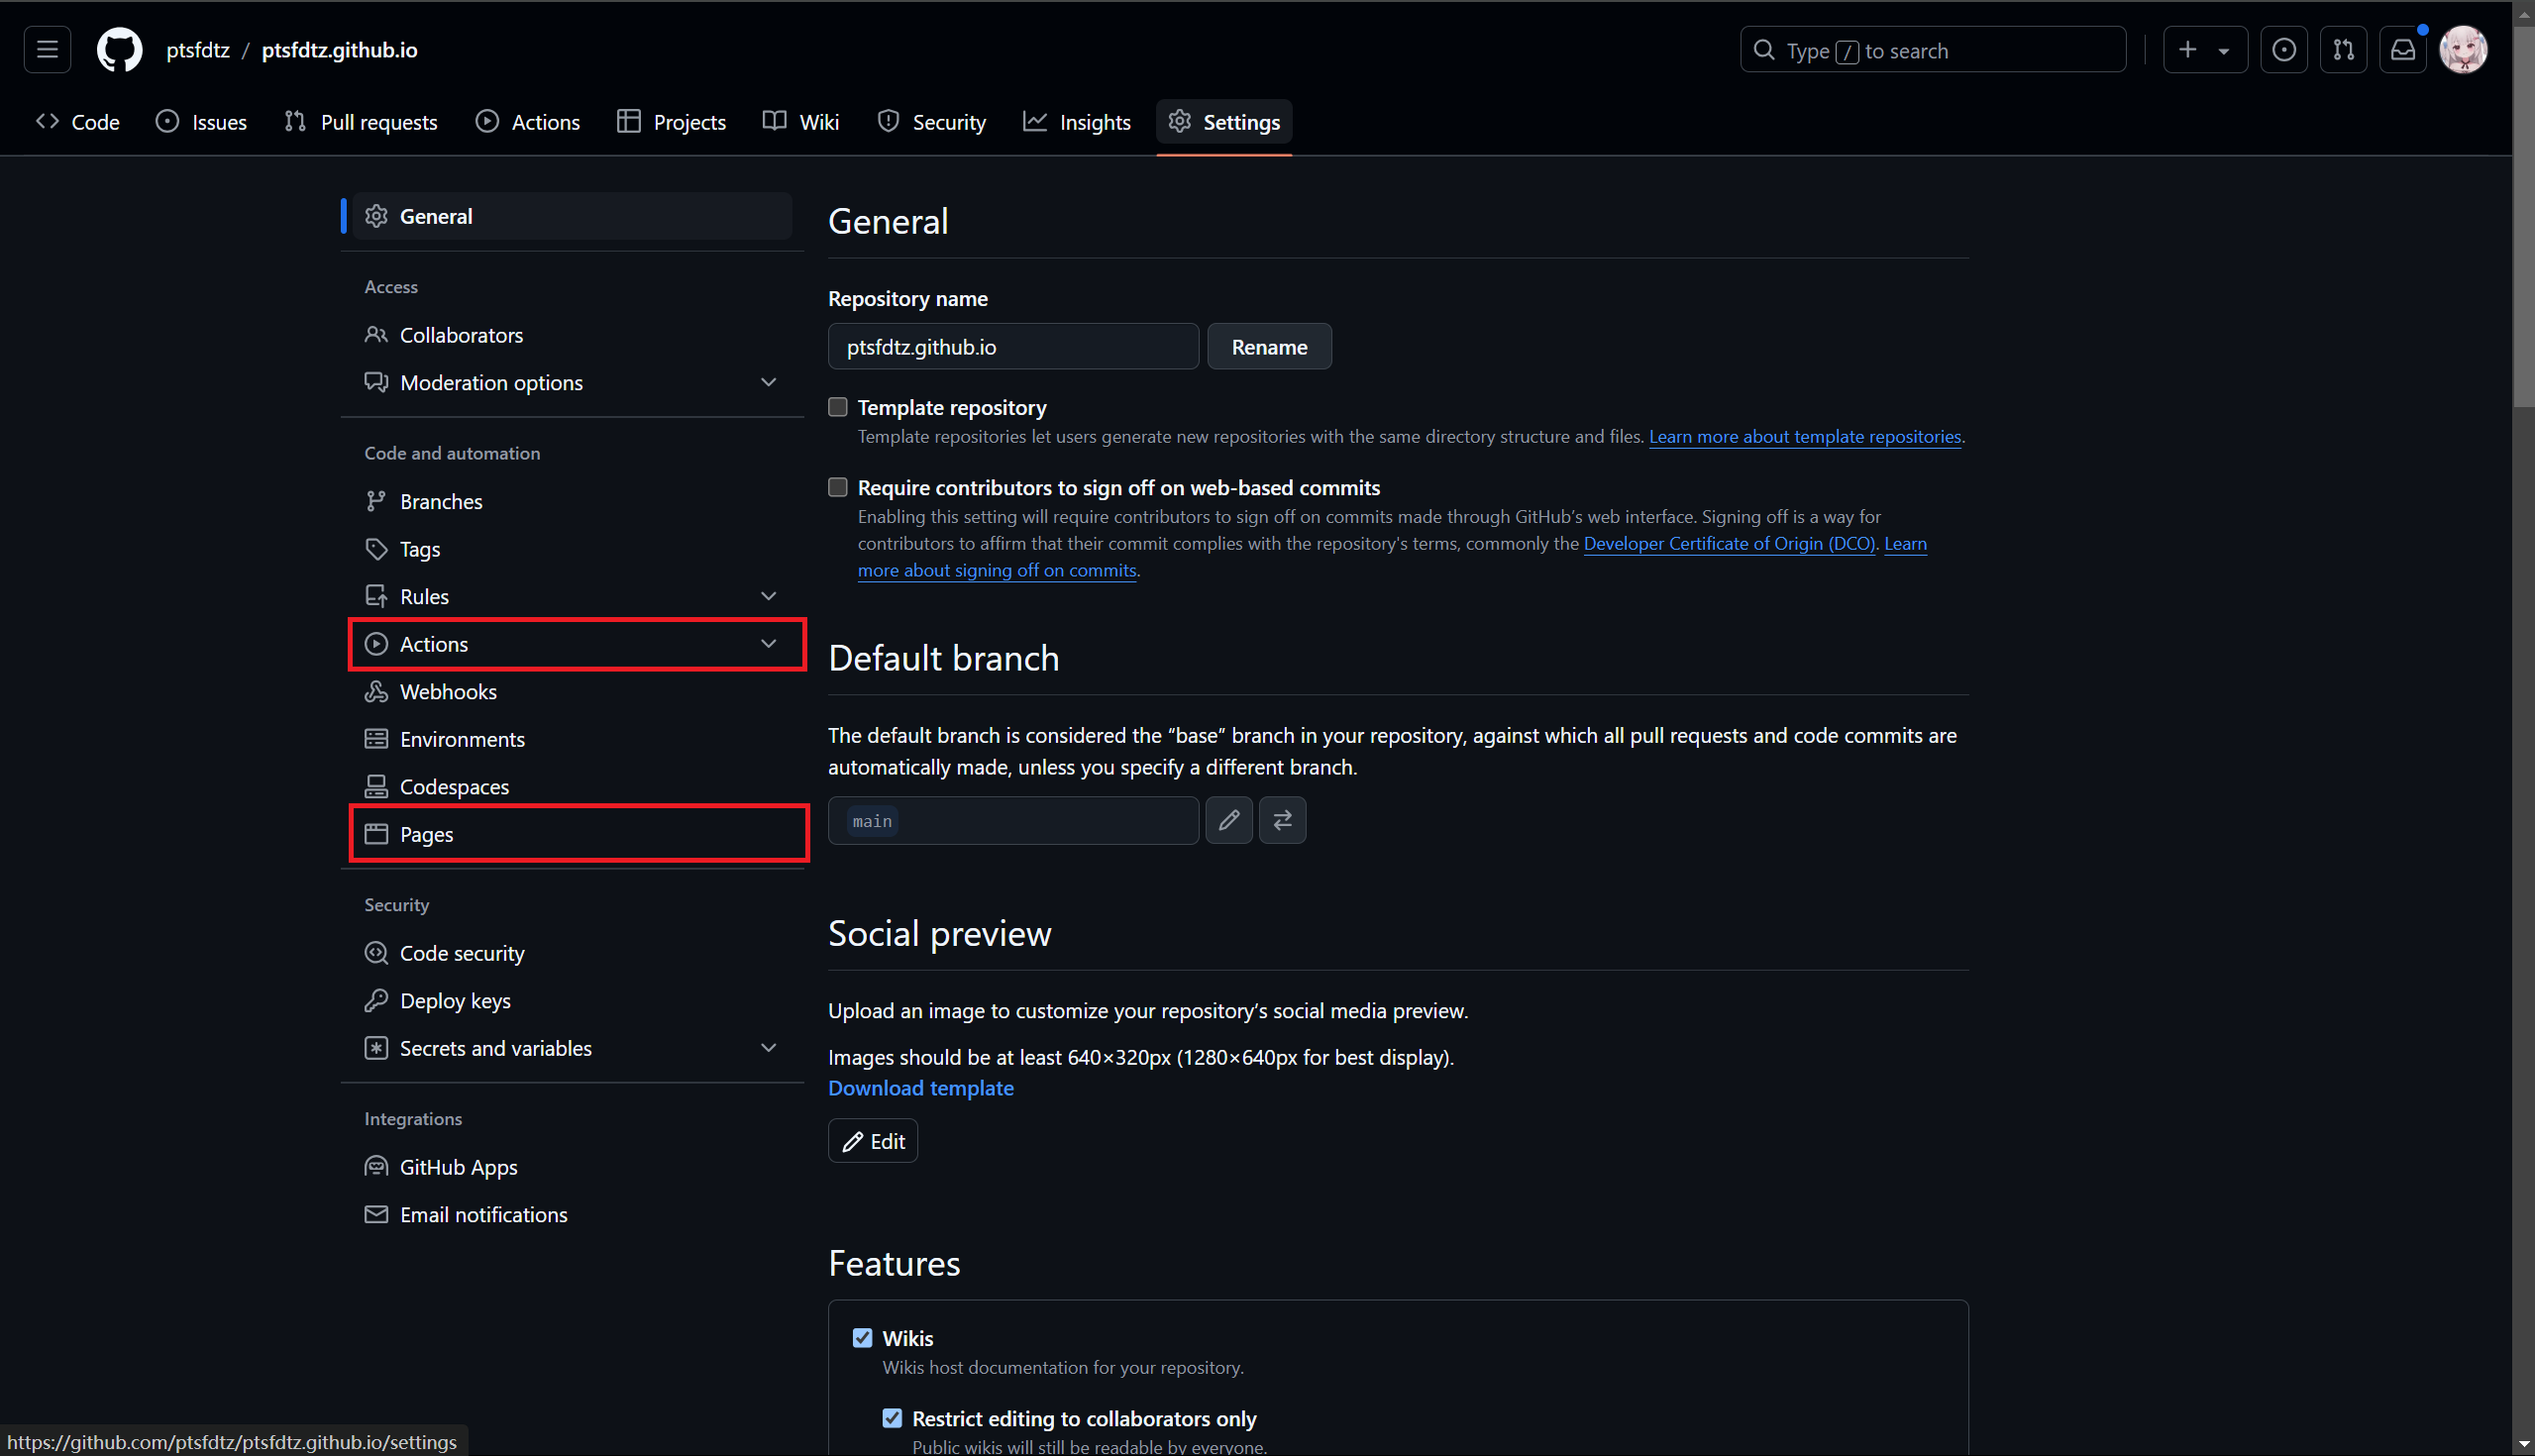
Task: Click Secrets and variables asterisk icon
Action: pos(376,1048)
